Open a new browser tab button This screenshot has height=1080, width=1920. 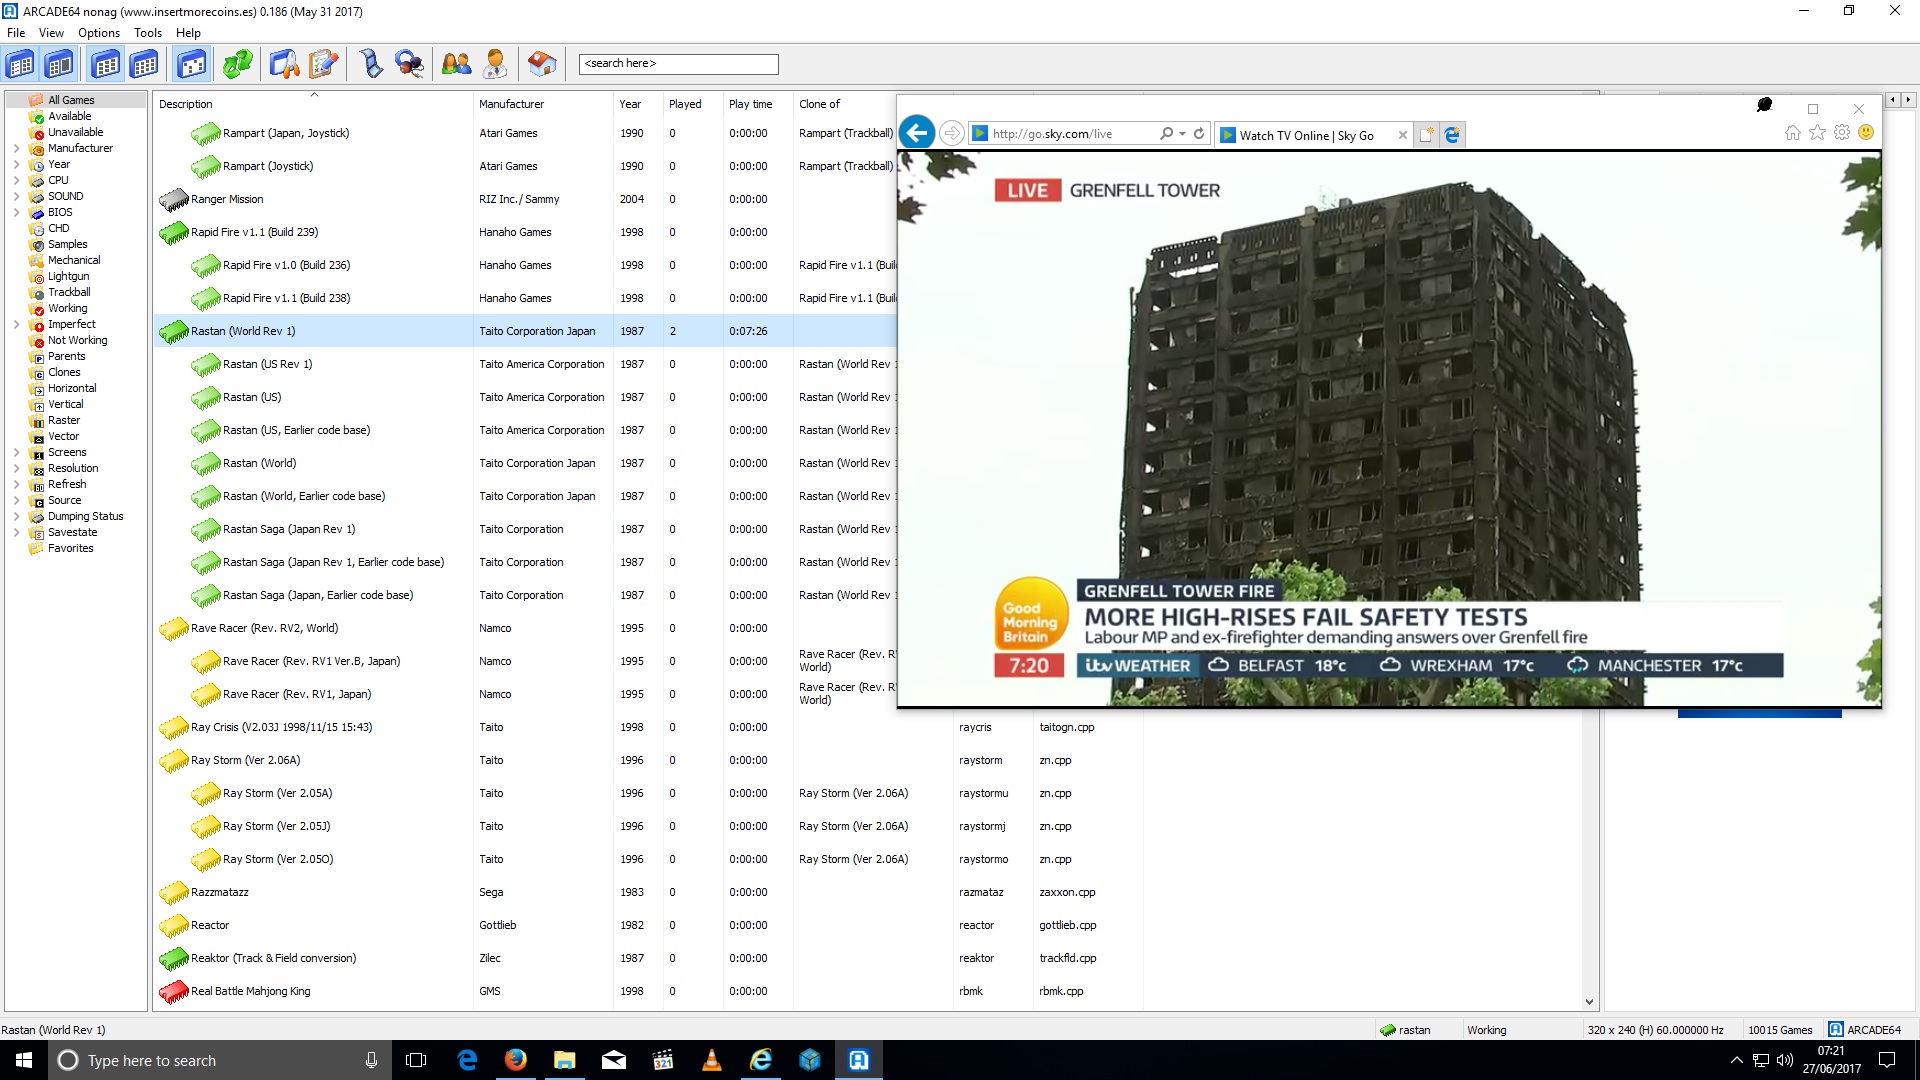click(1426, 134)
